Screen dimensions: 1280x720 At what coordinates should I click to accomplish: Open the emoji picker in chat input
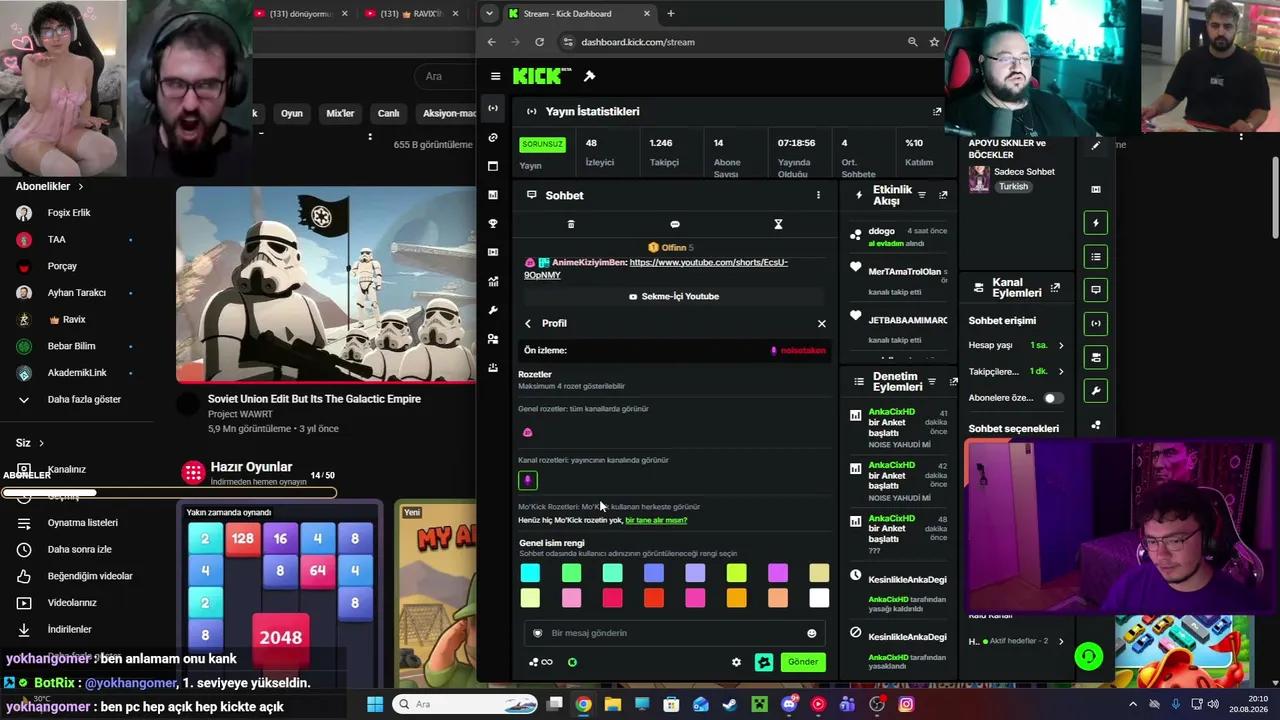[x=811, y=633]
